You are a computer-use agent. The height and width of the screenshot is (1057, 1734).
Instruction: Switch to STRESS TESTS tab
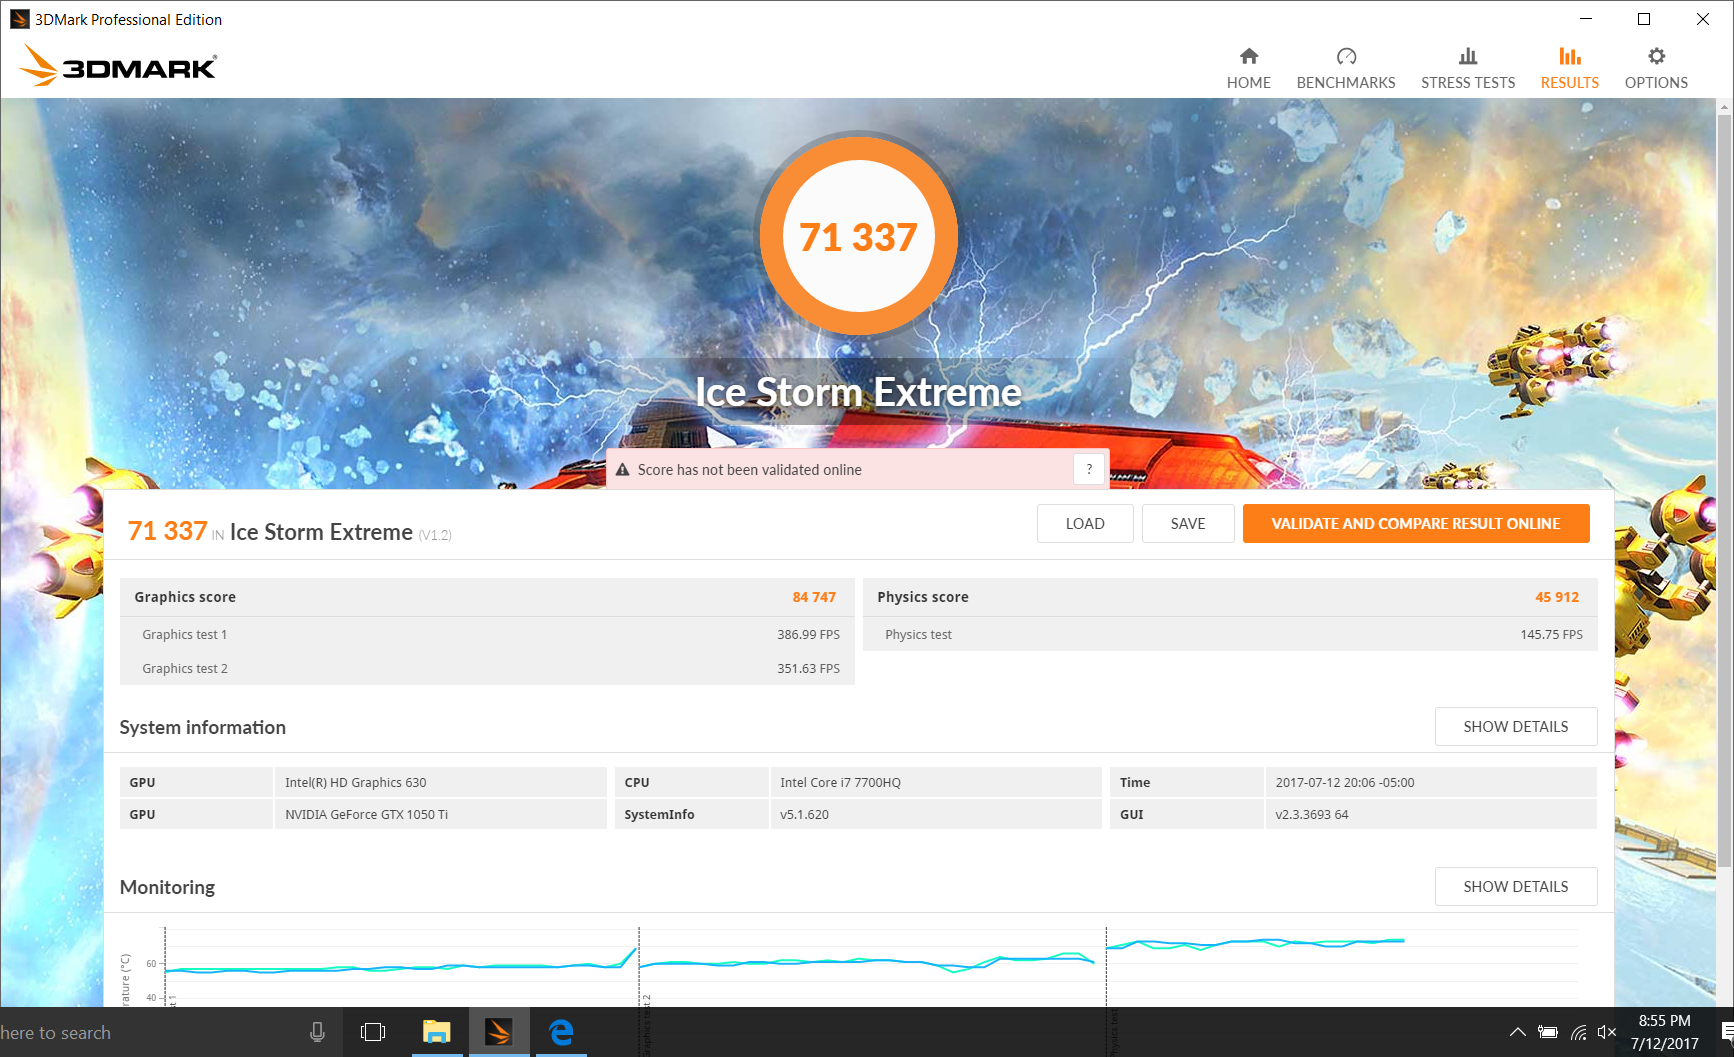(1468, 68)
